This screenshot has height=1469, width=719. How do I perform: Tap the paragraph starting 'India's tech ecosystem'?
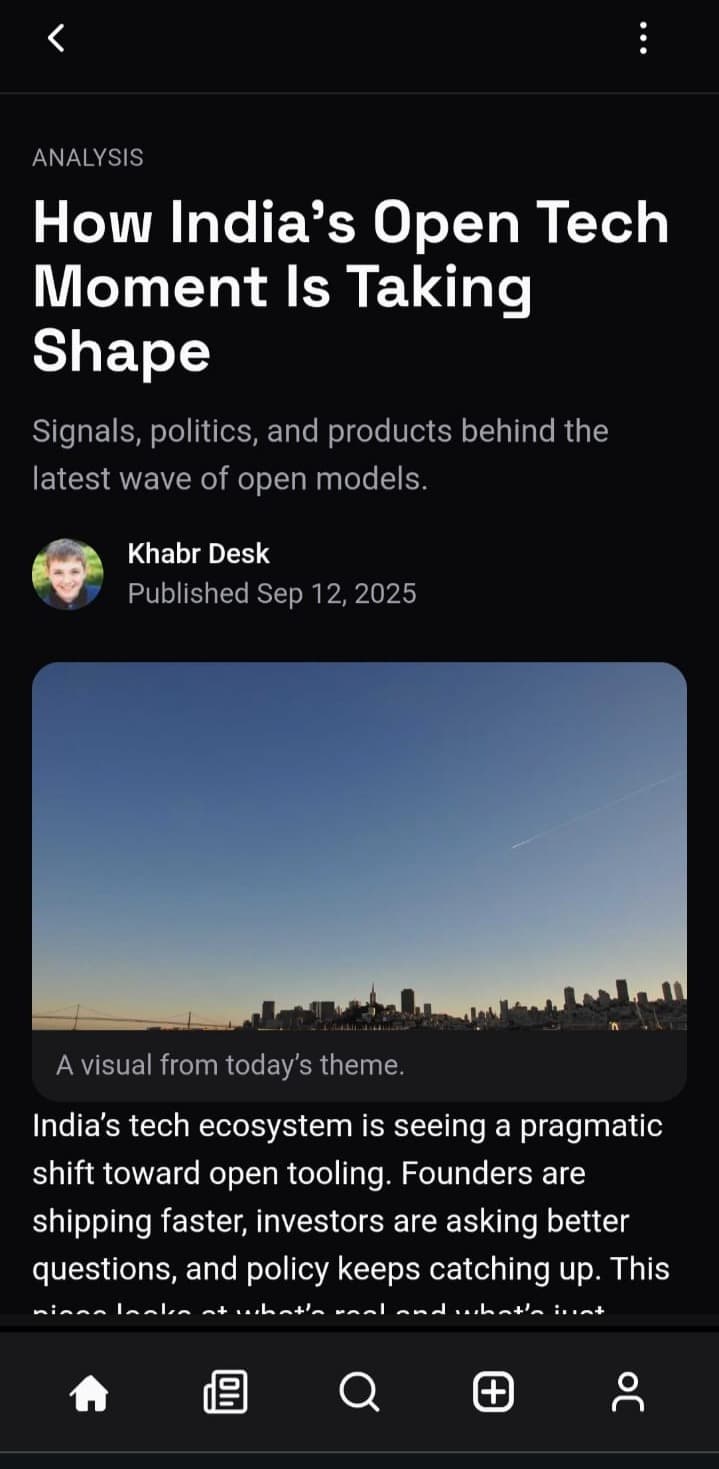coord(351,1208)
